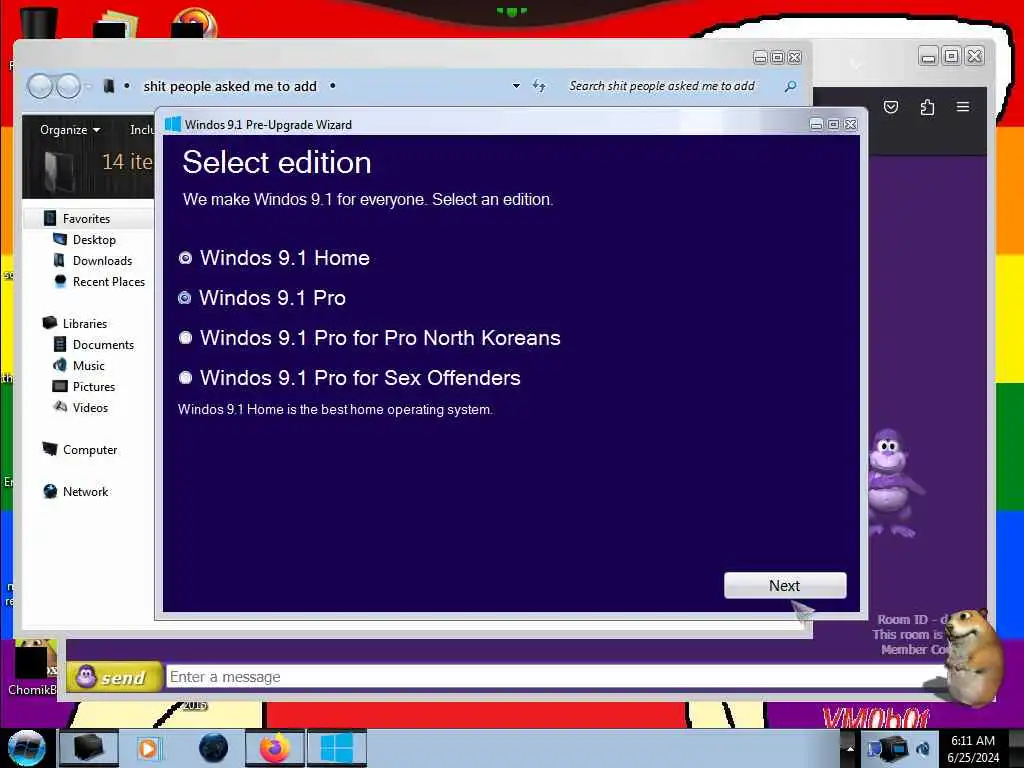
Task: Click the magnifier search icon in Explorer
Action: (x=790, y=86)
